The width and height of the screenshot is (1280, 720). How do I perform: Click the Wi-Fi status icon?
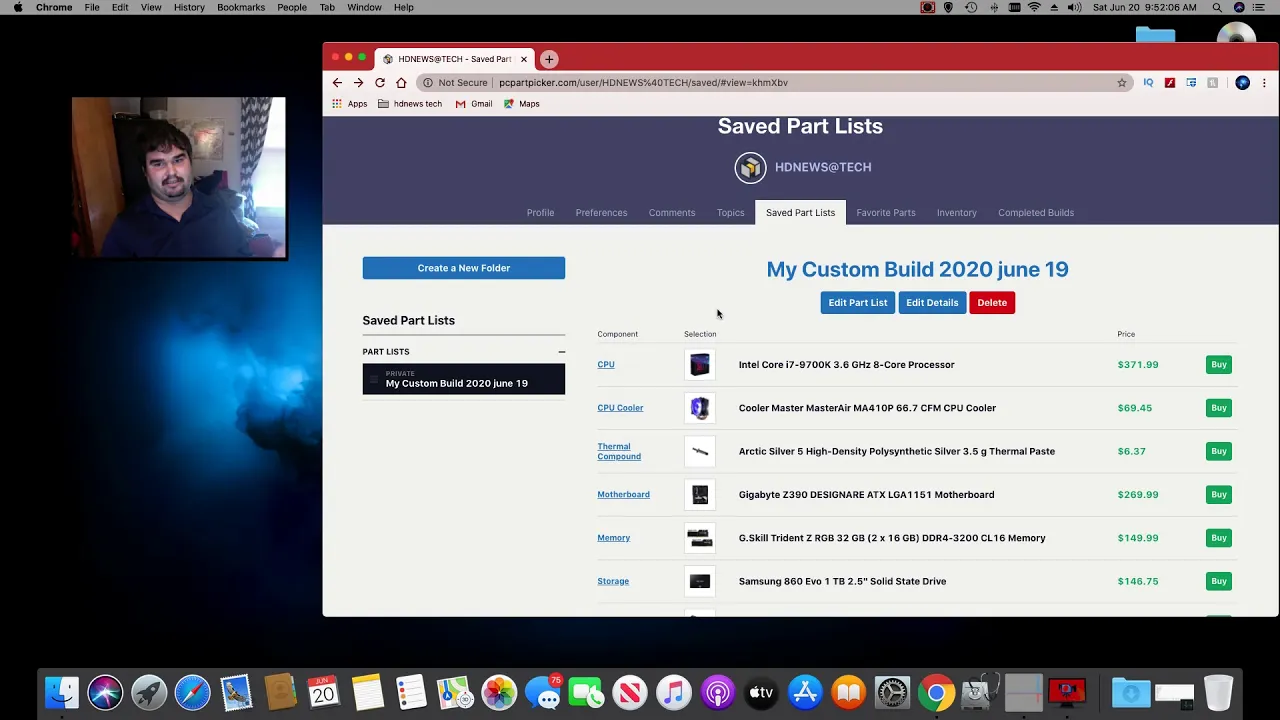click(x=1034, y=7)
